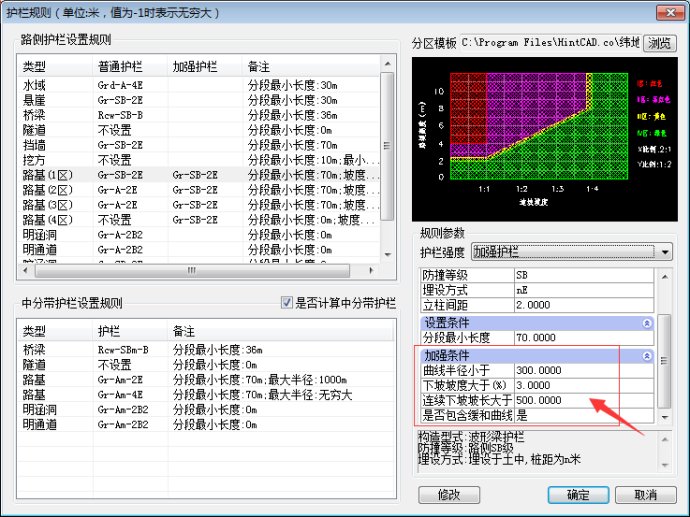Collapse the 设置条件 section chevron
This screenshot has width=690, height=517.
(x=647, y=323)
